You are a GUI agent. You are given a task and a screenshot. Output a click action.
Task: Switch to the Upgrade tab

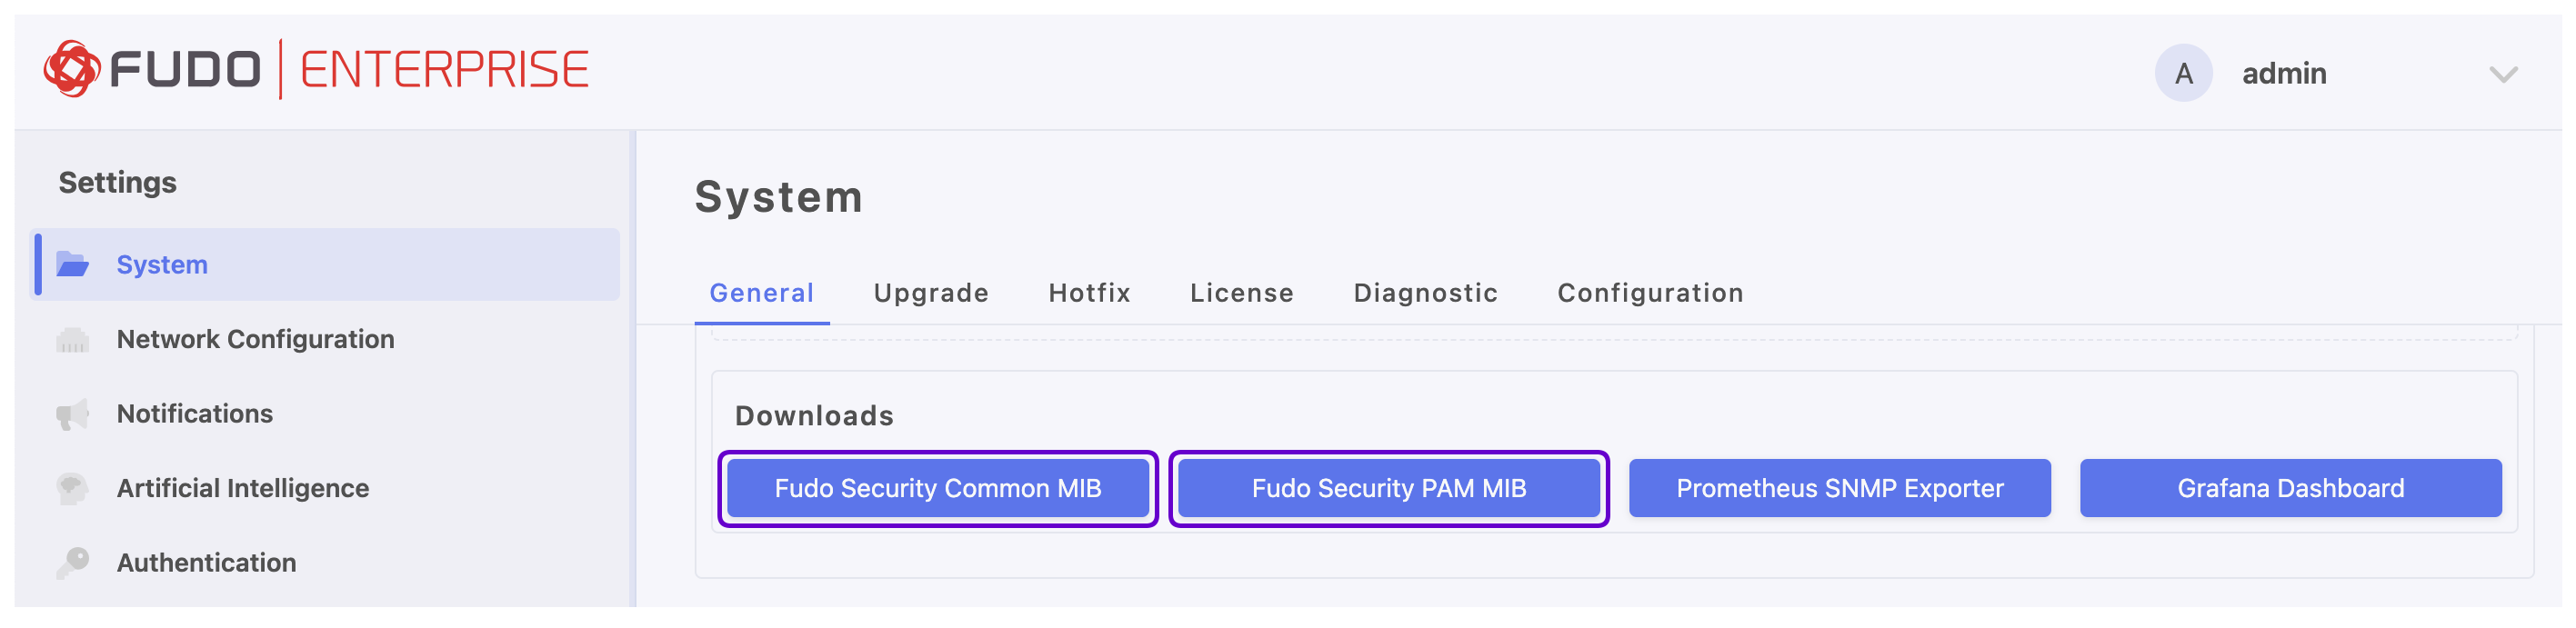tap(930, 293)
